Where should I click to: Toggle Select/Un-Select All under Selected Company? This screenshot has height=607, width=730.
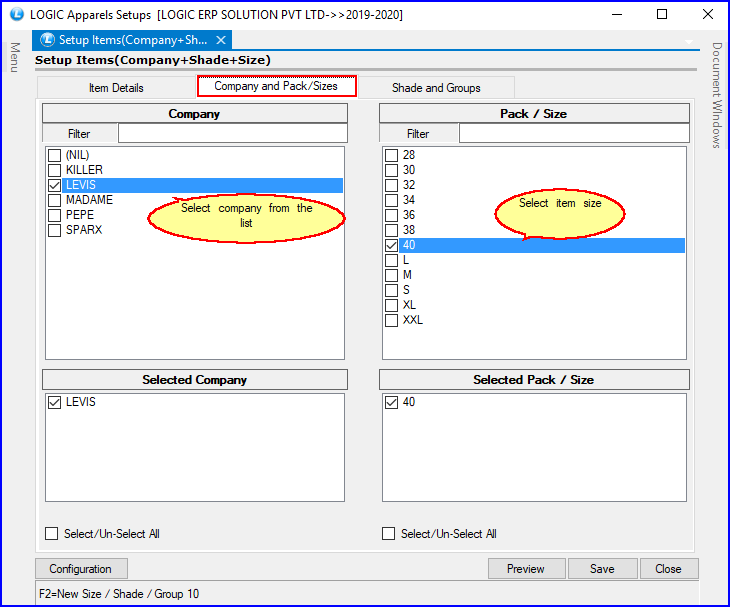52,534
